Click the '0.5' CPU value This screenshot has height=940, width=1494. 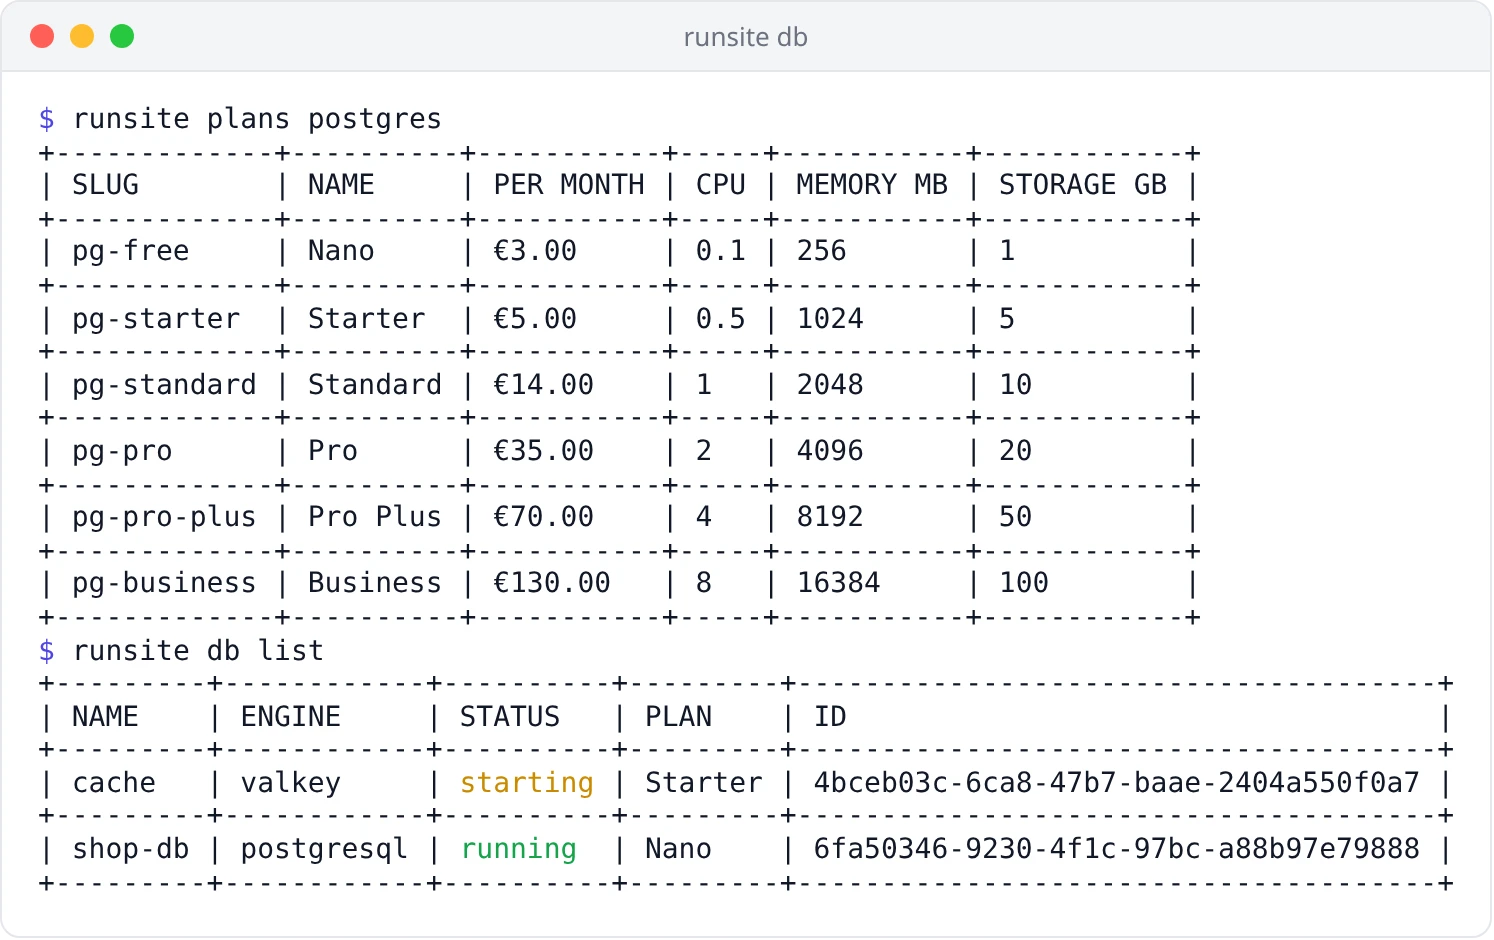(721, 319)
